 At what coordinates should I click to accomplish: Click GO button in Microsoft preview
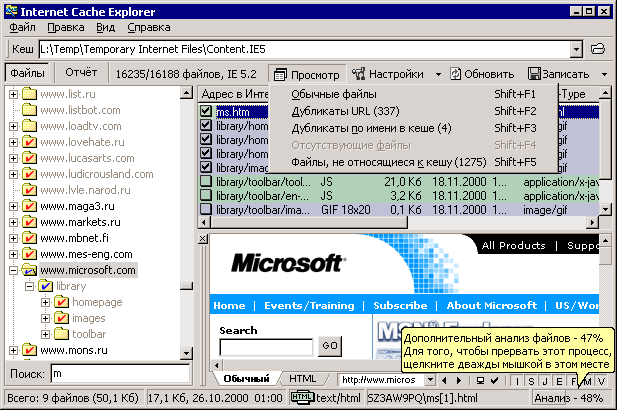pos(330,345)
